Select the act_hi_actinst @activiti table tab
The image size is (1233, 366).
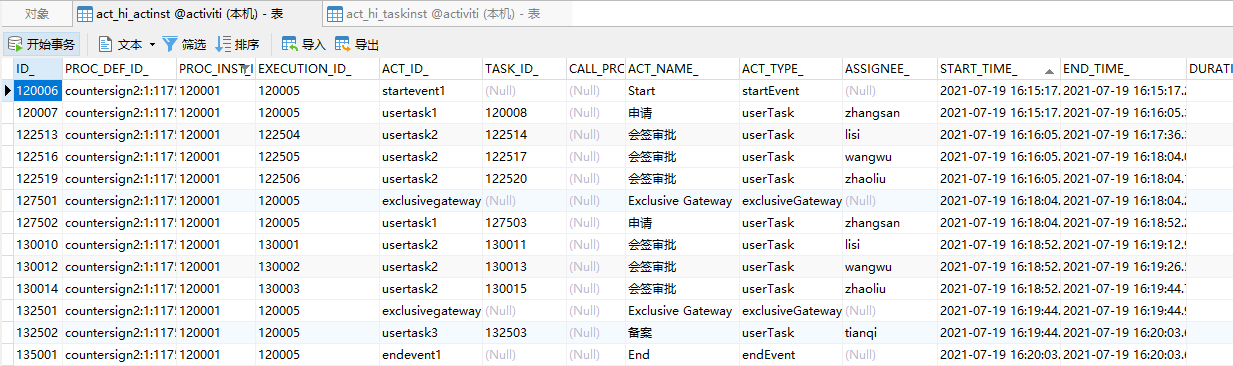coord(197,14)
